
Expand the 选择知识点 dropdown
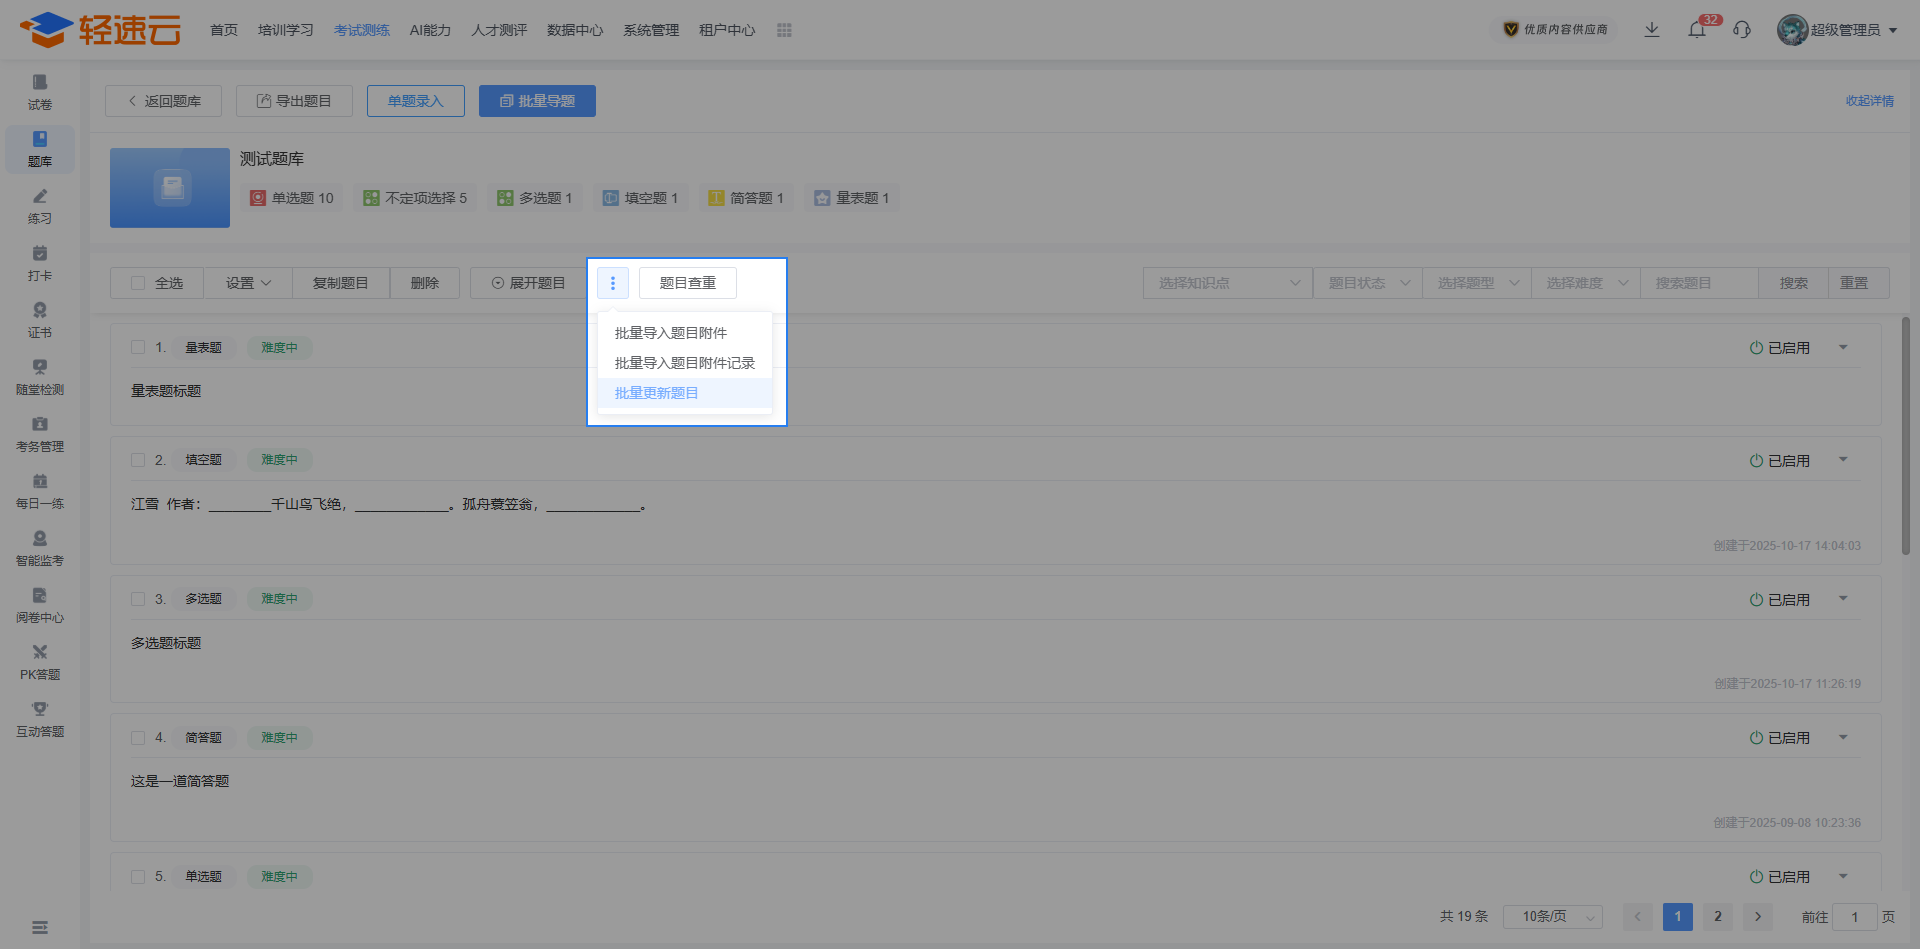point(1227,283)
